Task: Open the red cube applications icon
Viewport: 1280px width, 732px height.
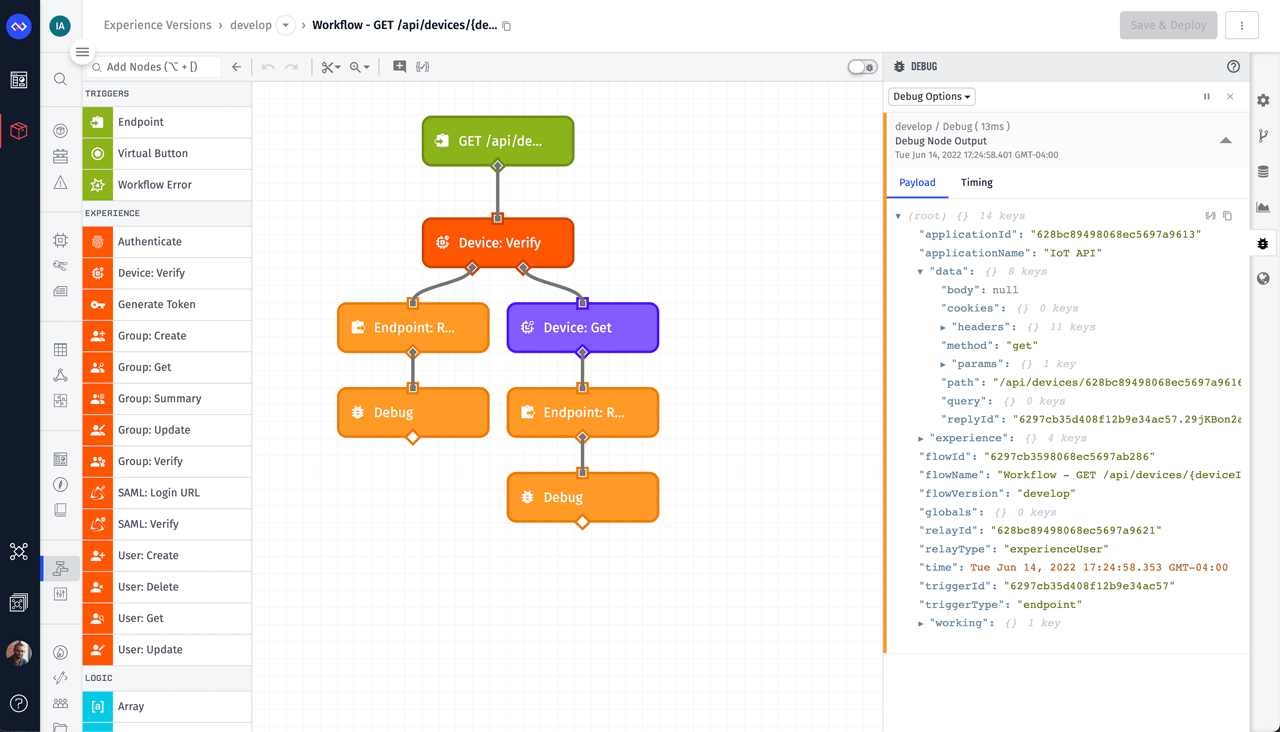Action: [x=19, y=131]
